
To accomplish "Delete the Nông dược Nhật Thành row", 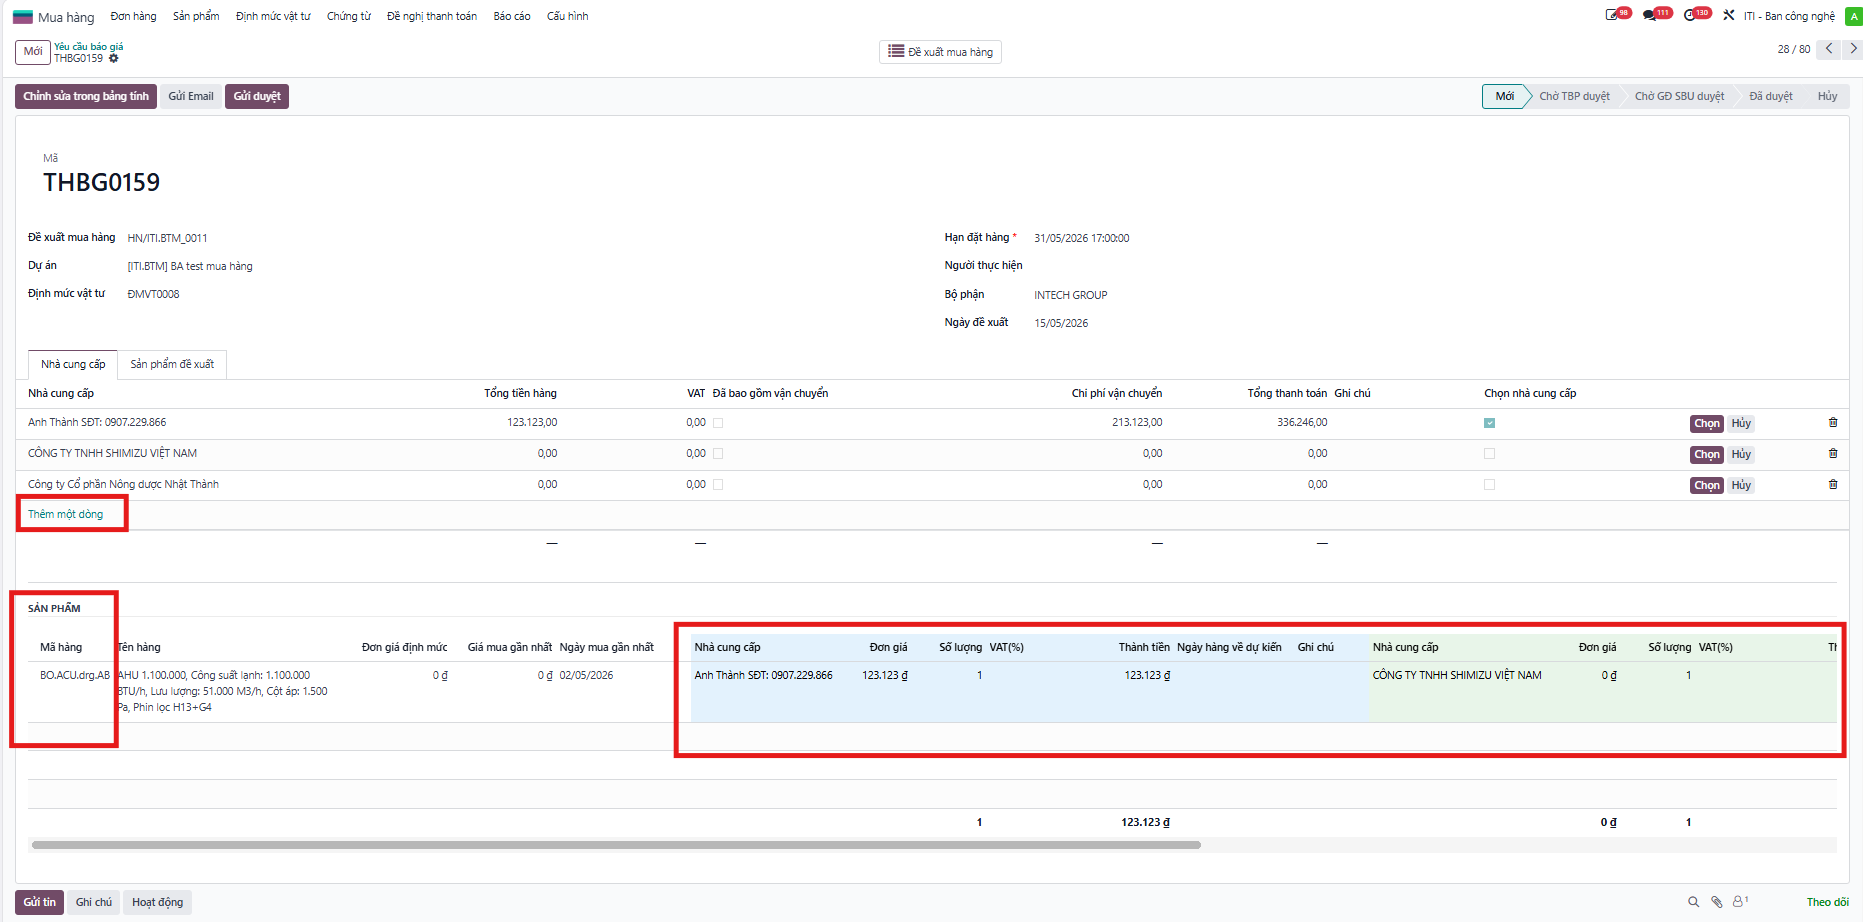I will tap(1833, 485).
